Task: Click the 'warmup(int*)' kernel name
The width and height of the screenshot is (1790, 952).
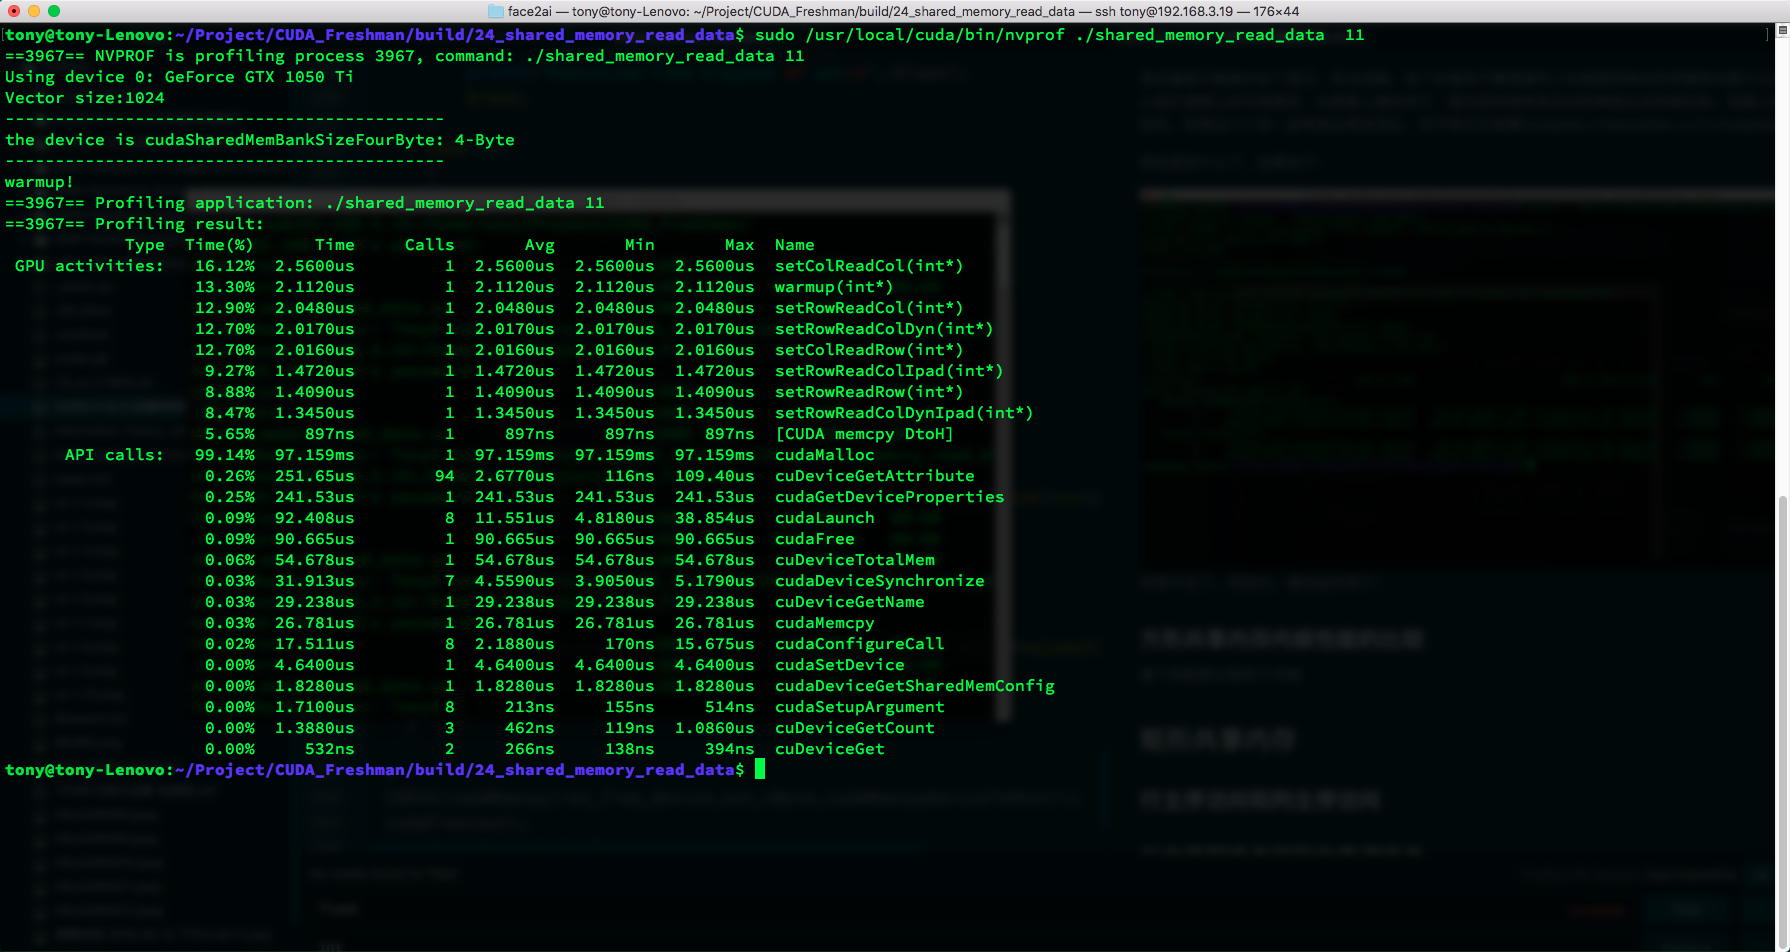Action: coord(834,287)
